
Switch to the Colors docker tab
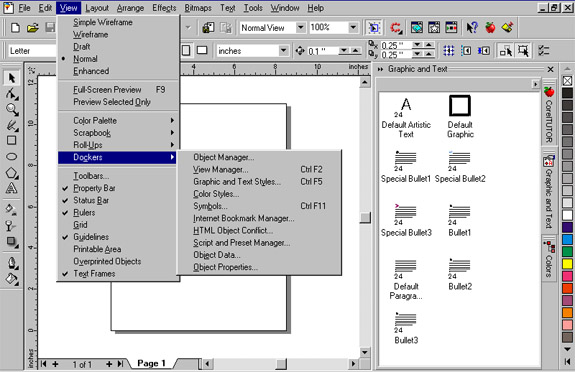click(x=549, y=259)
